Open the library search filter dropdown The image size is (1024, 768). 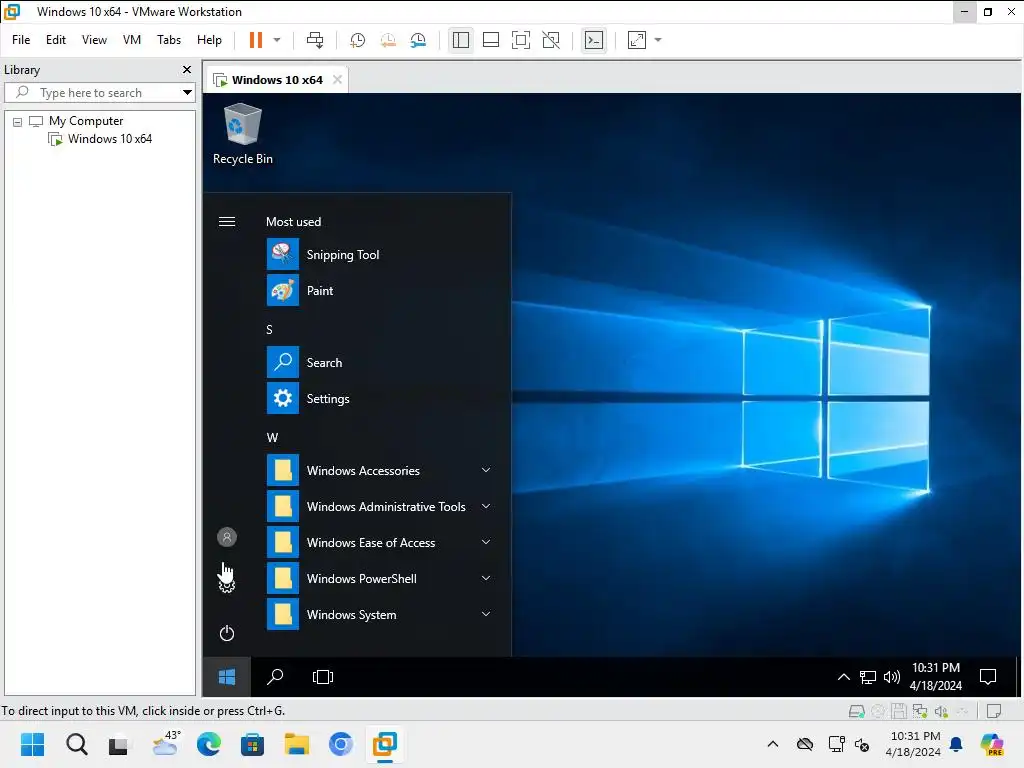(x=187, y=93)
